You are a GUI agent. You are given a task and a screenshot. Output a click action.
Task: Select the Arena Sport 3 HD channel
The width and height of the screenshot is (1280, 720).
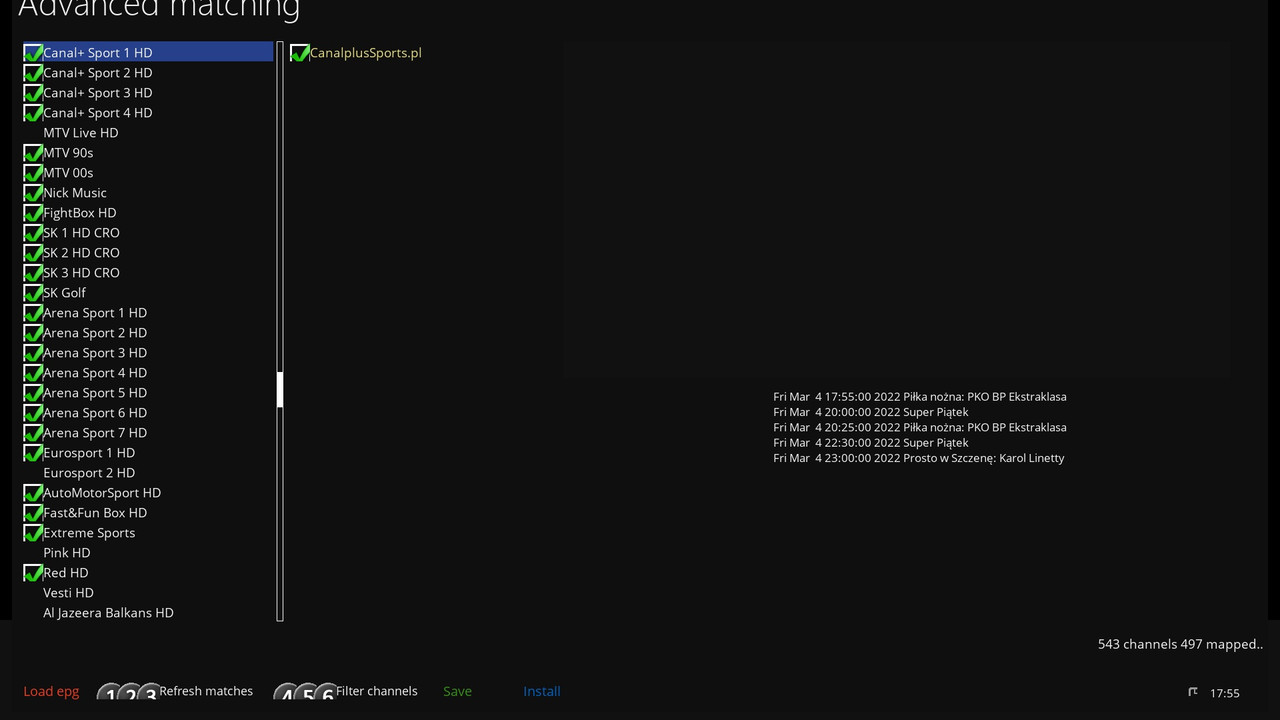pyautogui.click(x=148, y=352)
